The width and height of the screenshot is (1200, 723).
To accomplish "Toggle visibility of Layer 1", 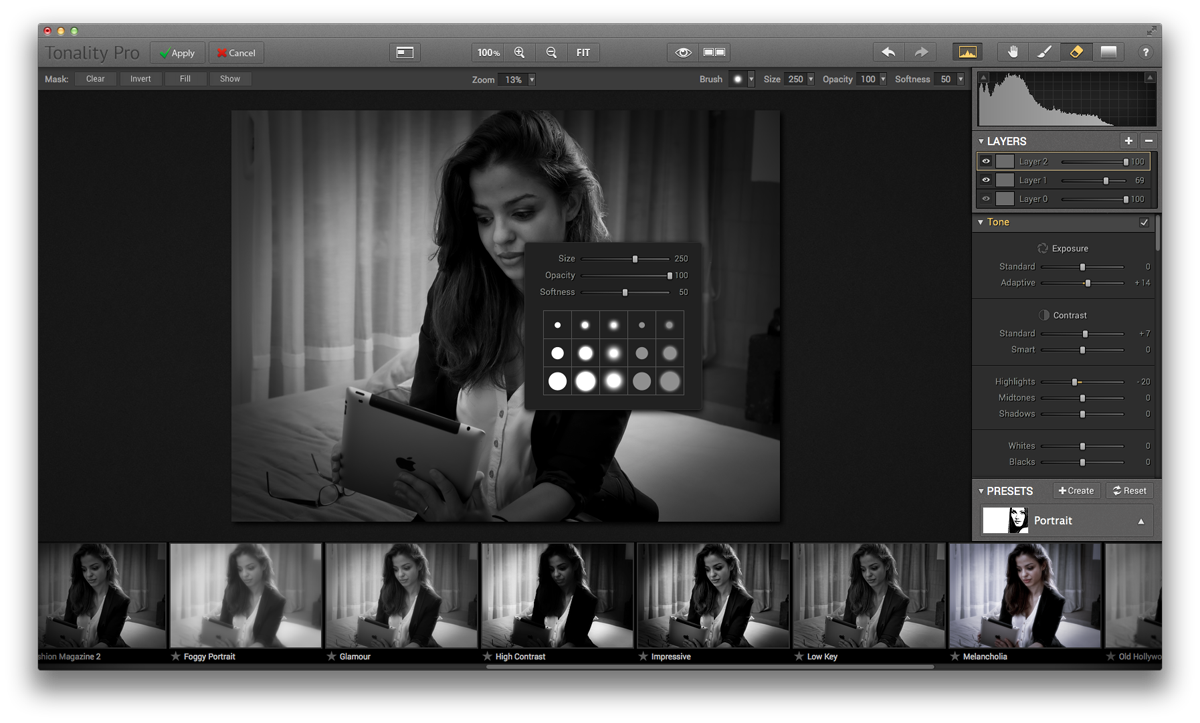I will 986,180.
